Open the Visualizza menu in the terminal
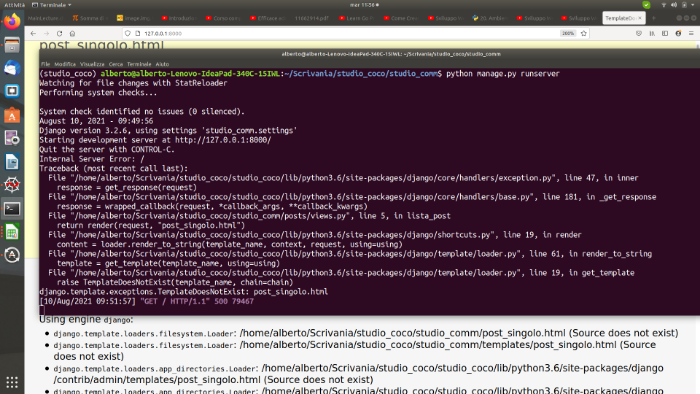This screenshot has height=394, width=700. pyautogui.click(x=92, y=64)
